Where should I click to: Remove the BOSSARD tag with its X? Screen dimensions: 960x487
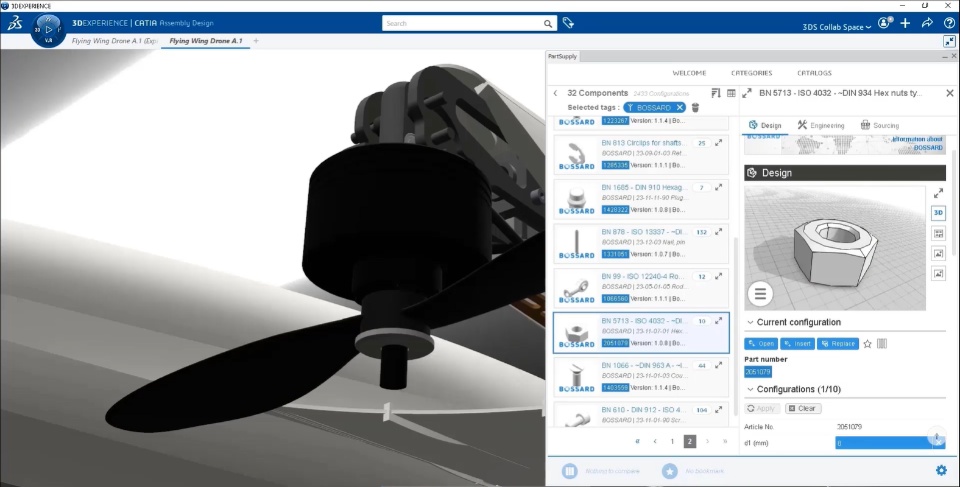(x=680, y=108)
